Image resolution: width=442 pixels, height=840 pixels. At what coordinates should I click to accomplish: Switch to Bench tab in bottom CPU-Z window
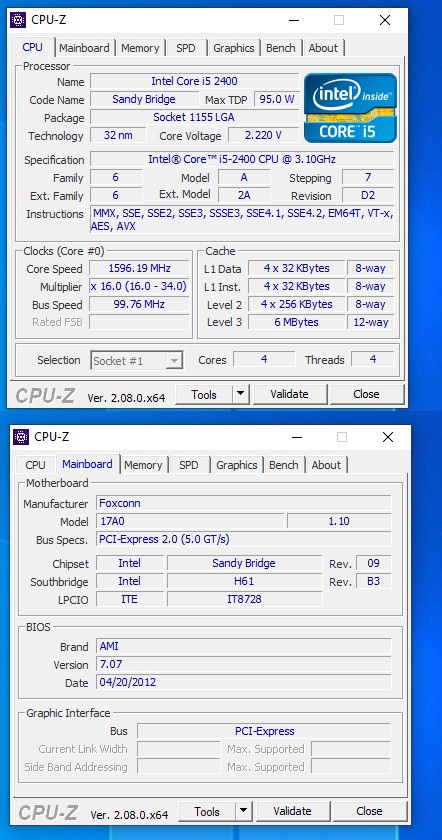coord(283,465)
